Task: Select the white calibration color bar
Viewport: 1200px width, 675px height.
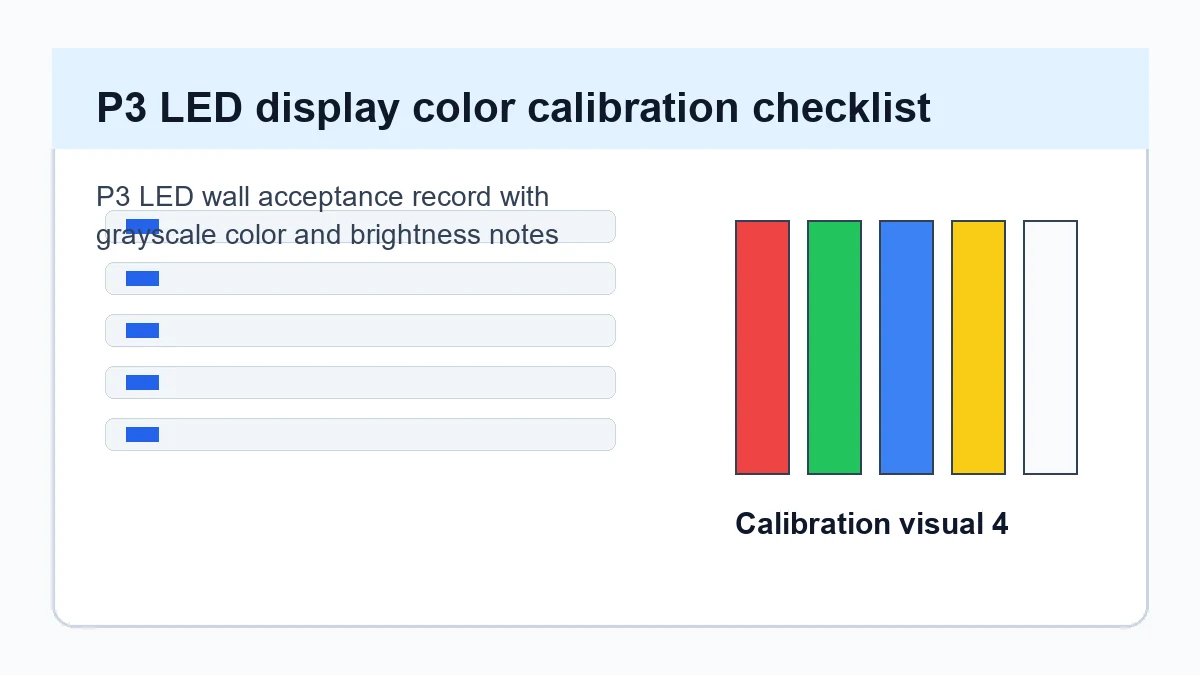Action: coord(1050,347)
